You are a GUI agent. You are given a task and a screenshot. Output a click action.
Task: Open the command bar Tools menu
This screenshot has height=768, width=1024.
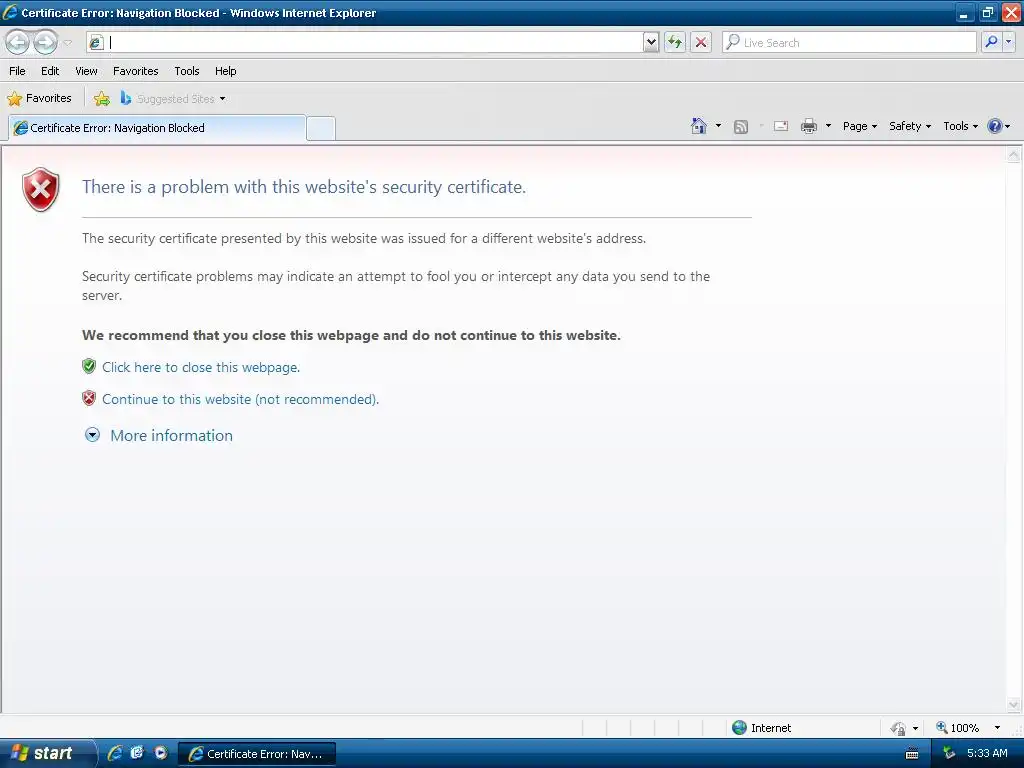point(960,126)
